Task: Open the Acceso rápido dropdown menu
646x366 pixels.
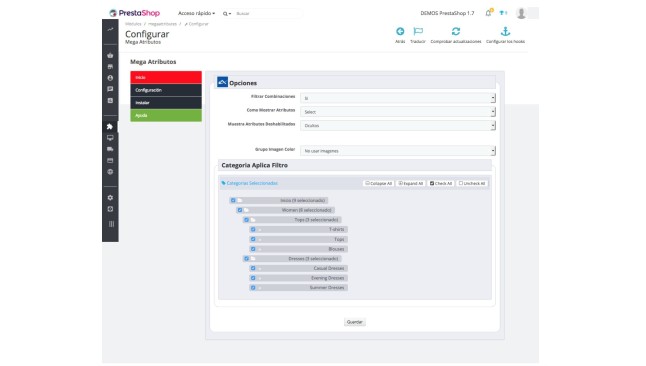Action: [196, 13]
